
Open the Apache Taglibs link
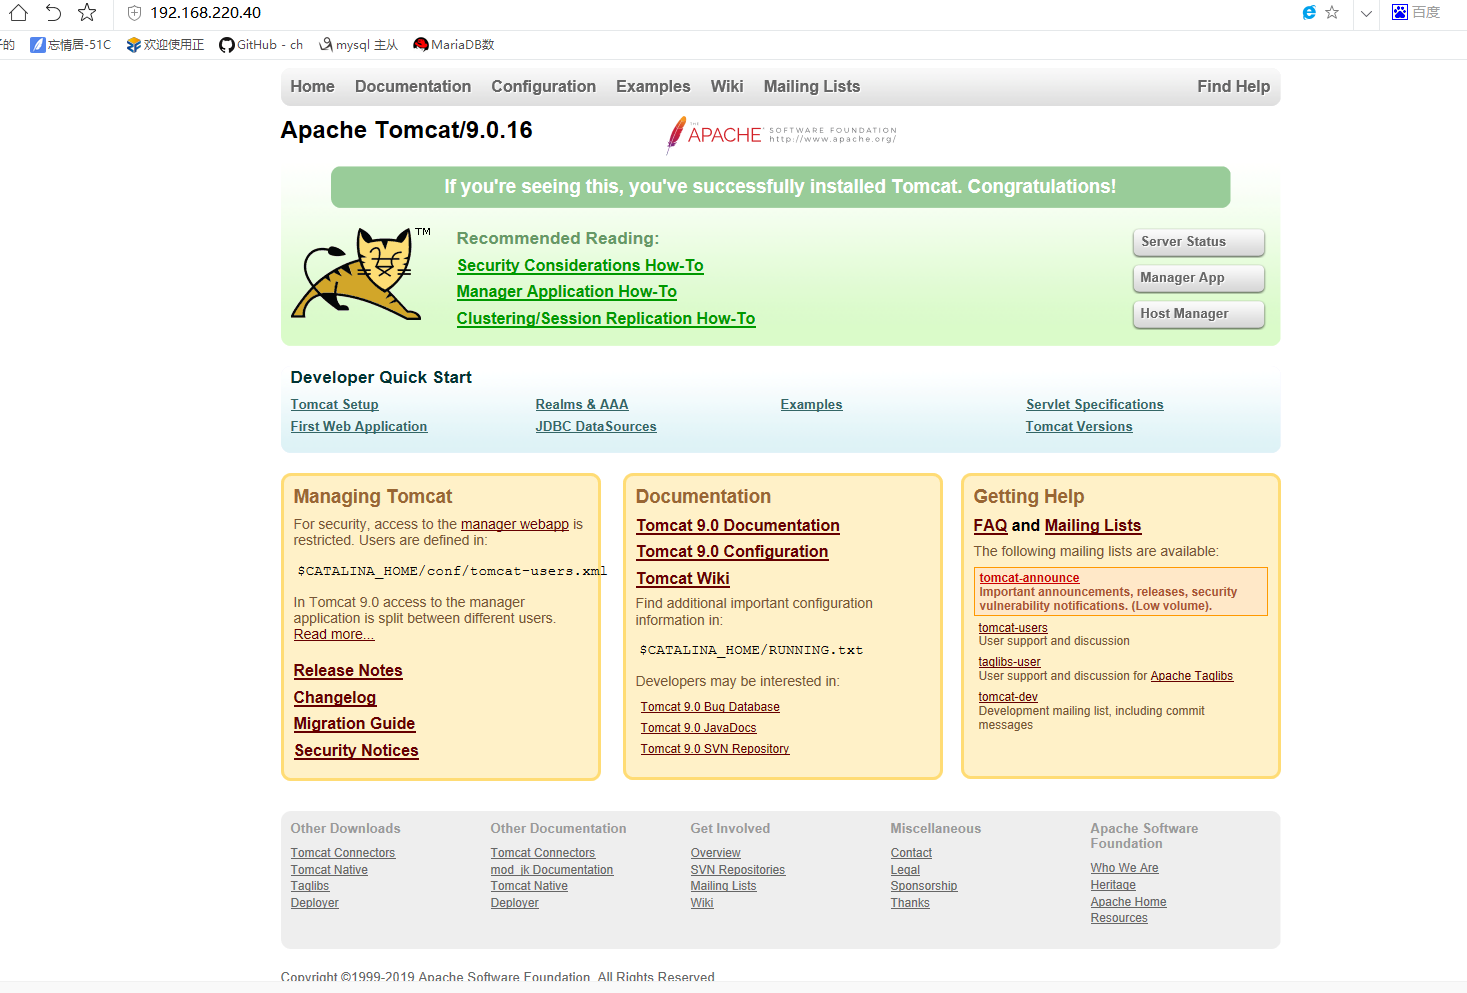[1192, 677]
